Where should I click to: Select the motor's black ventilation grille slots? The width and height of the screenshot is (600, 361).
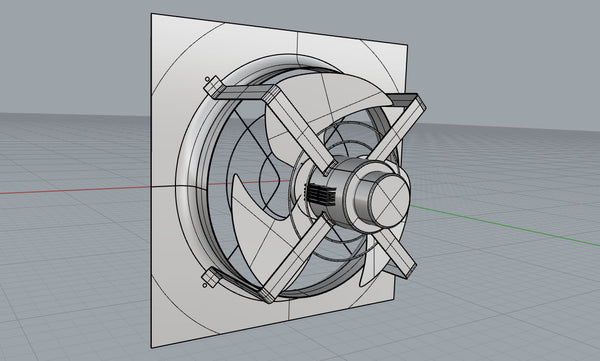coord(320,194)
